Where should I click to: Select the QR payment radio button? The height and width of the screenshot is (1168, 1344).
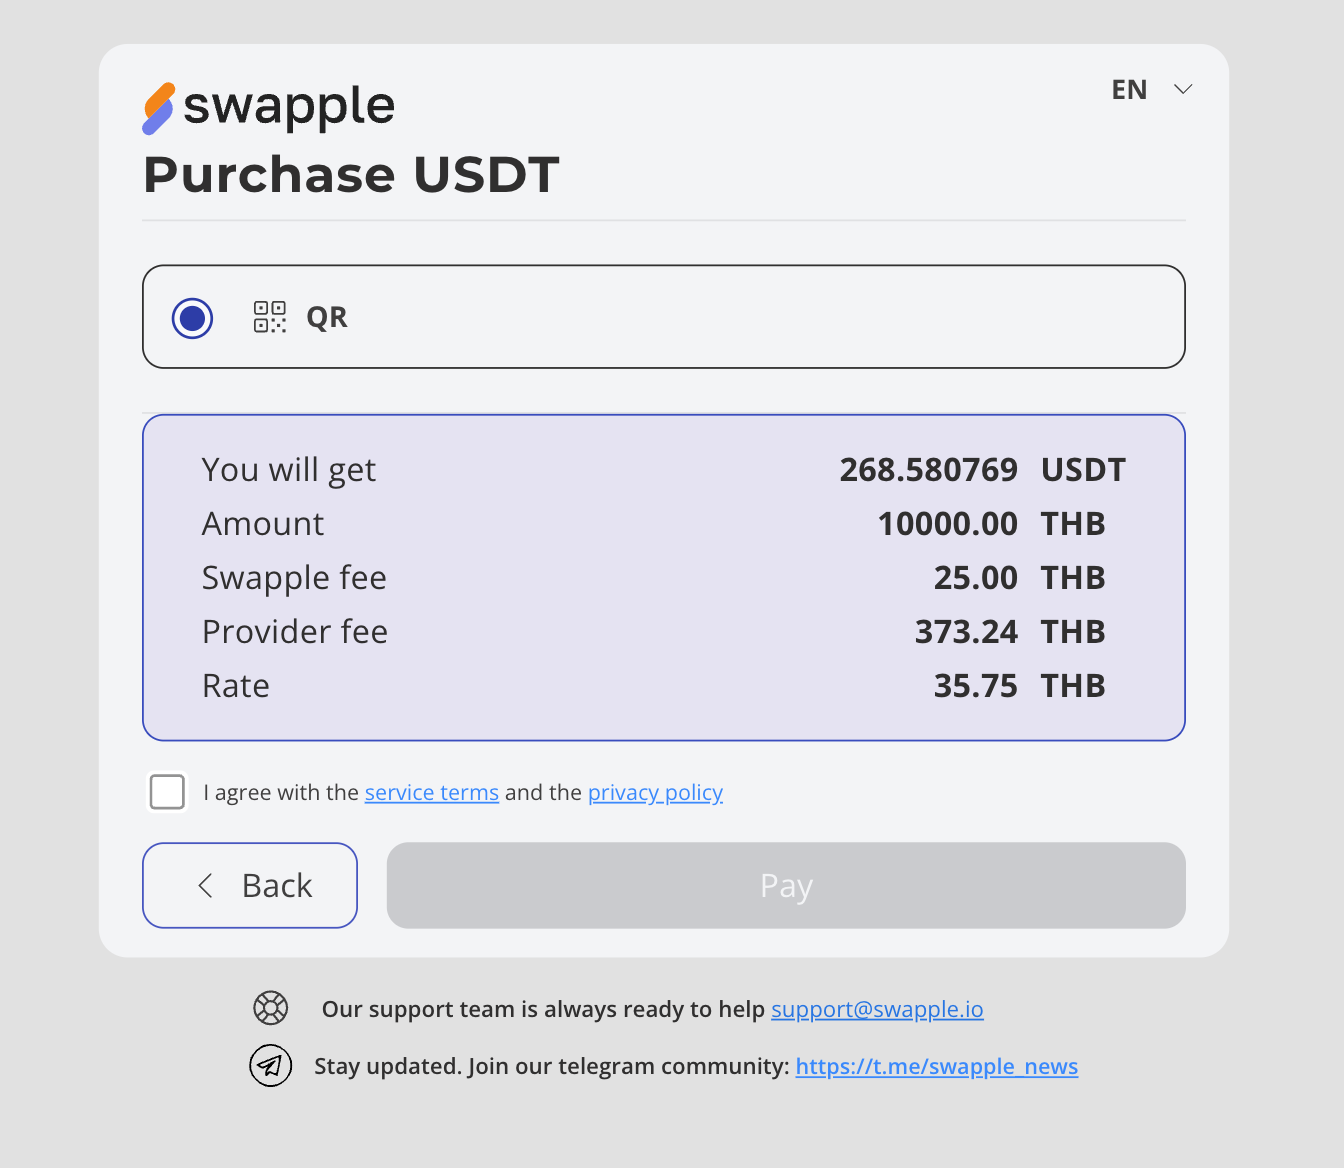click(x=192, y=318)
